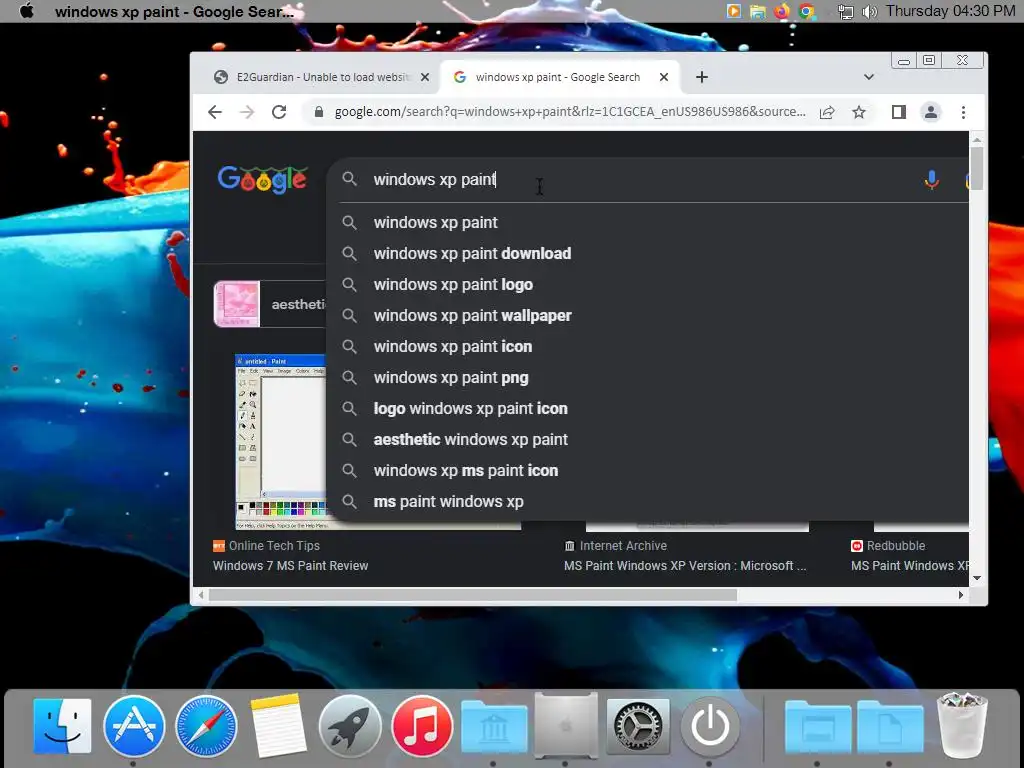Open the Apple menu
Screen dimensions: 1024x768
tap(27, 11)
